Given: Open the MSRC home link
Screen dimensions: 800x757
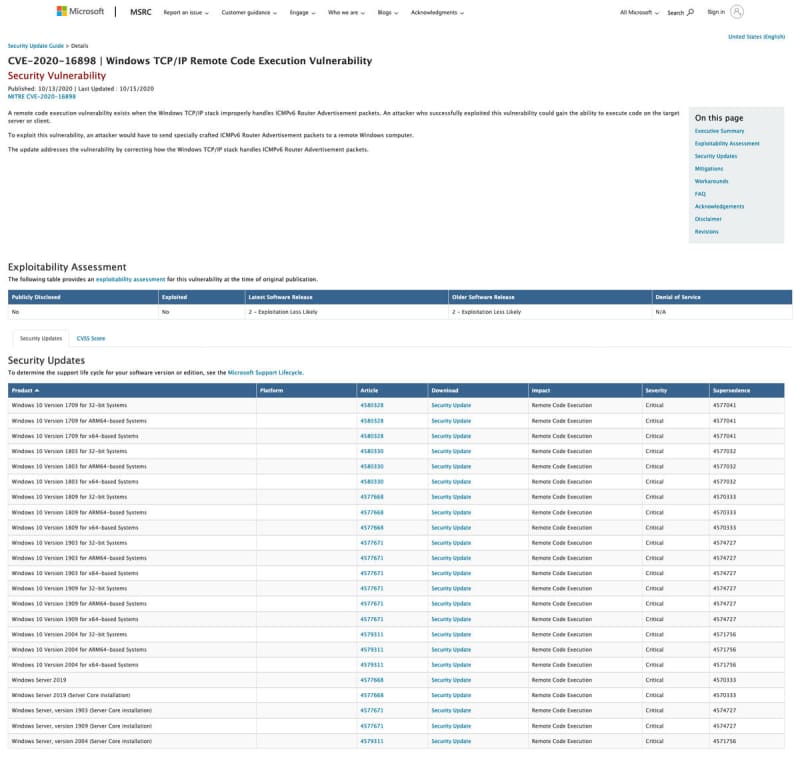Looking at the screenshot, I should 141,13.
